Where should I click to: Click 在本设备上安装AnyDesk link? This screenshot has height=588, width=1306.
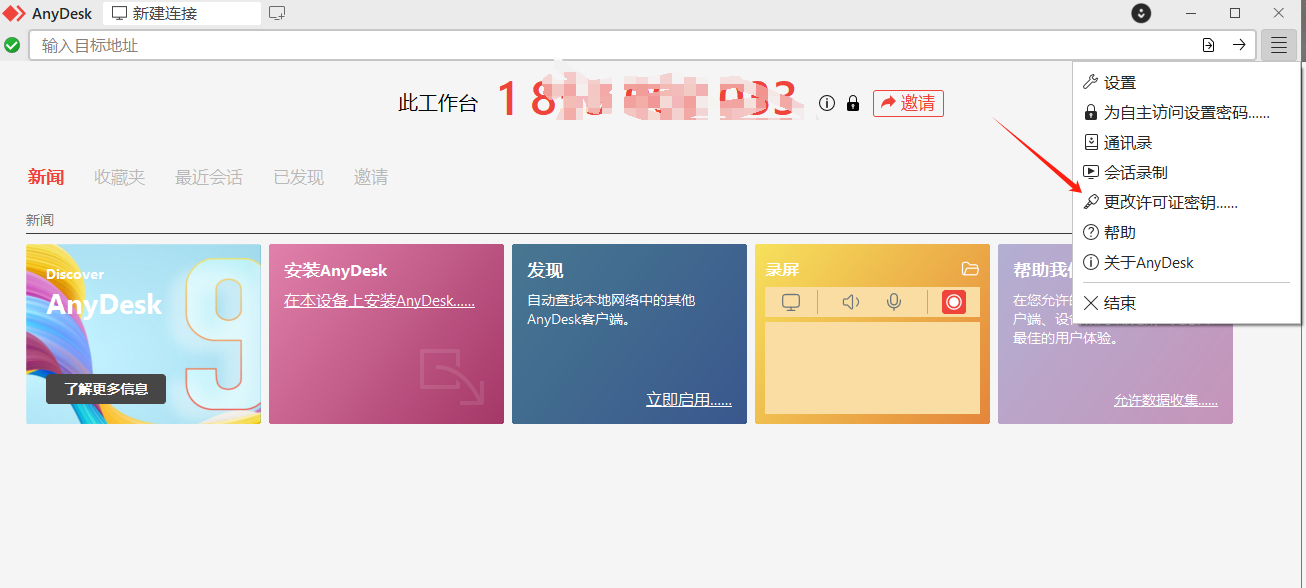tap(380, 300)
